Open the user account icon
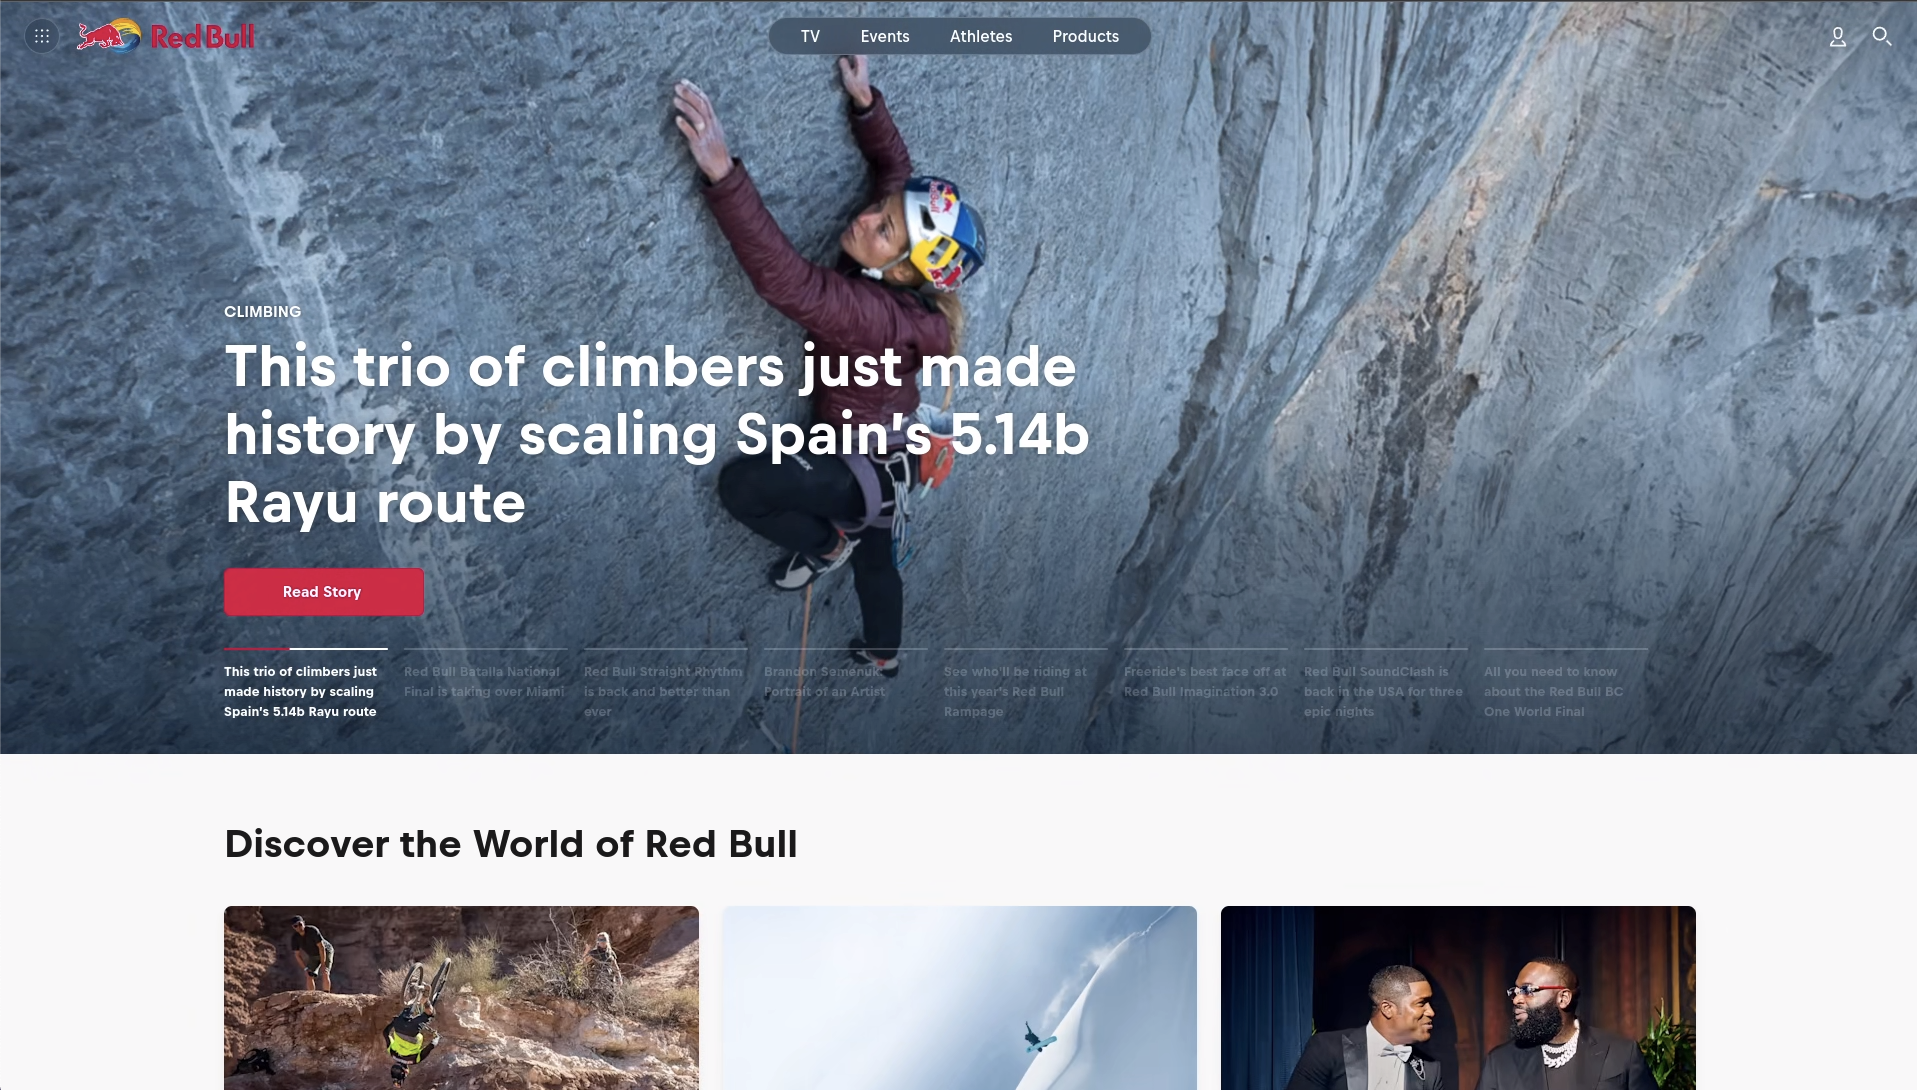Image resolution: width=1917 pixels, height=1090 pixels. coord(1838,37)
